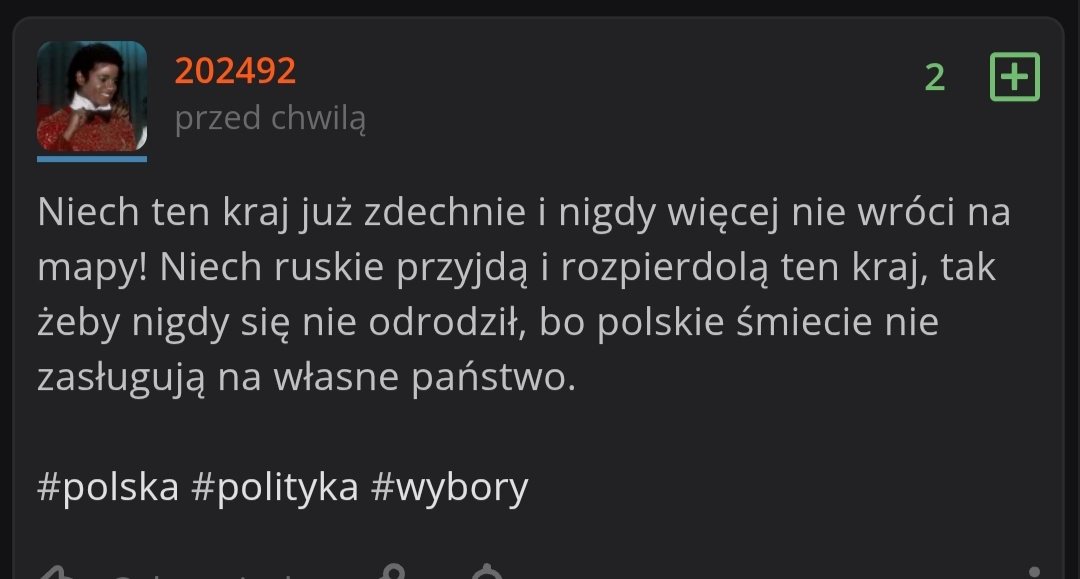This screenshot has width=1080, height=579.
Task: Open user 202492 avatar picture
Action: (92, 96)
